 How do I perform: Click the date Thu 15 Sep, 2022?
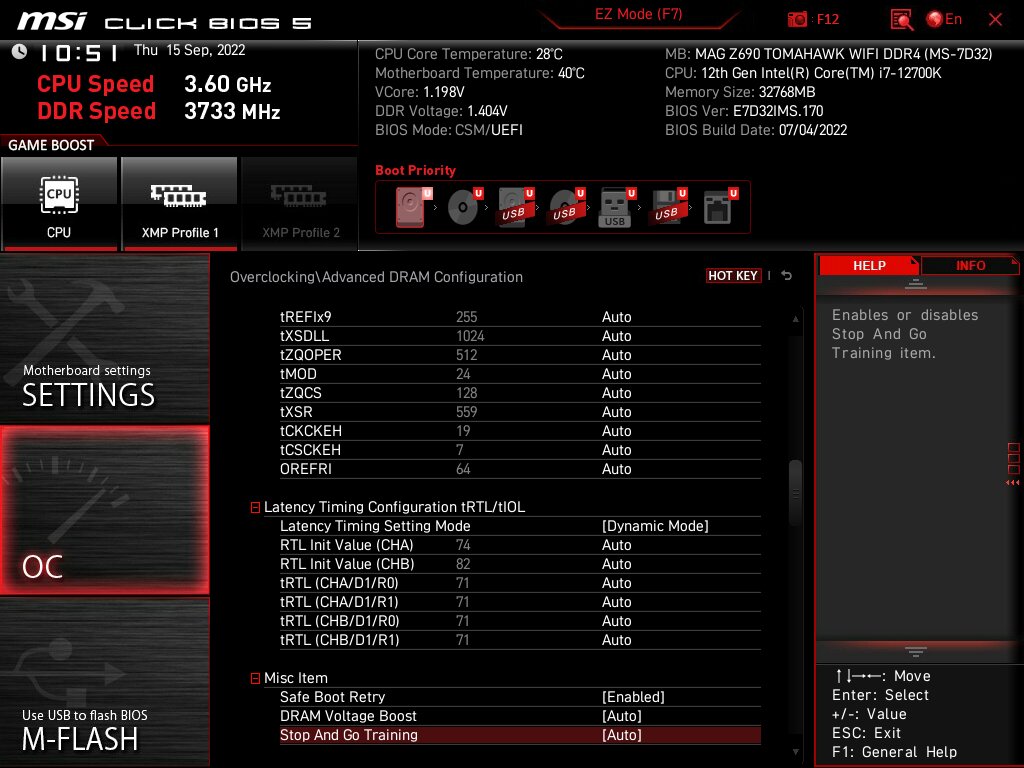(189, 50)
